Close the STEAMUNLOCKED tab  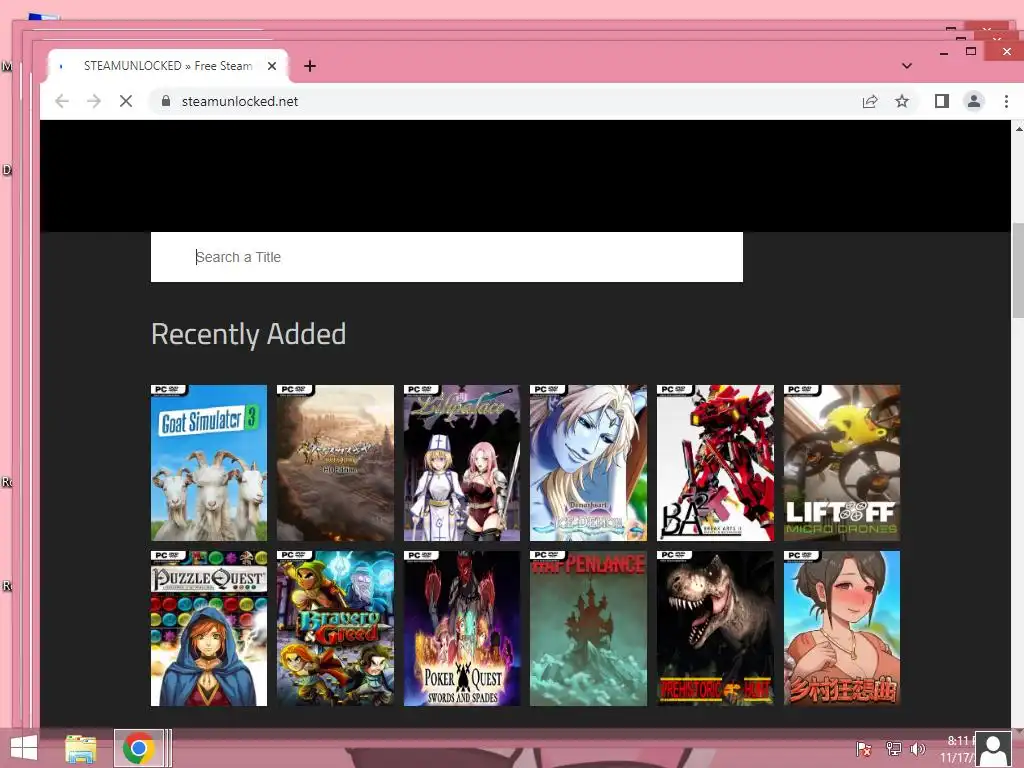coord(272,66)
